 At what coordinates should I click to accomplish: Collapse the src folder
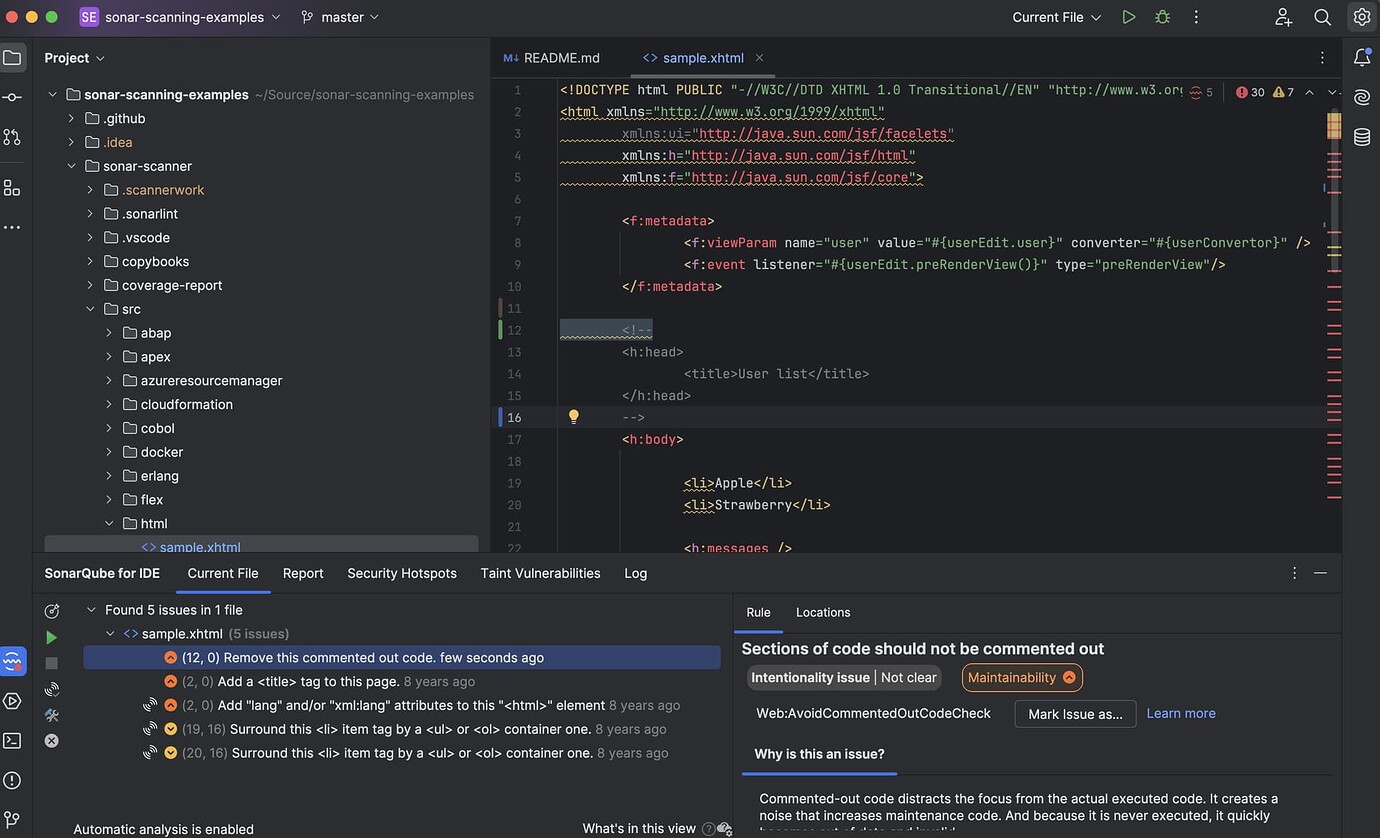point(90,308)
